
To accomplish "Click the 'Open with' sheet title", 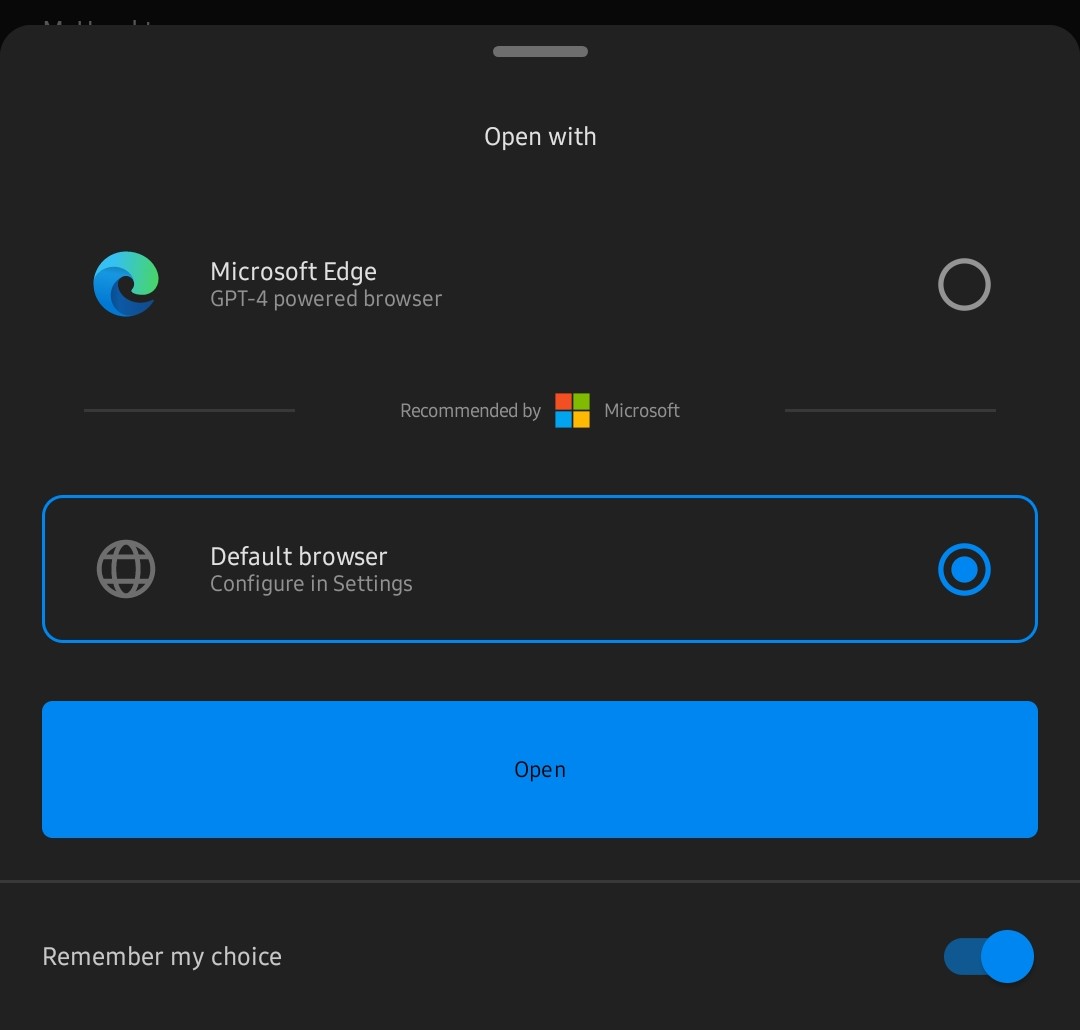I will click(x=540, y=137).
